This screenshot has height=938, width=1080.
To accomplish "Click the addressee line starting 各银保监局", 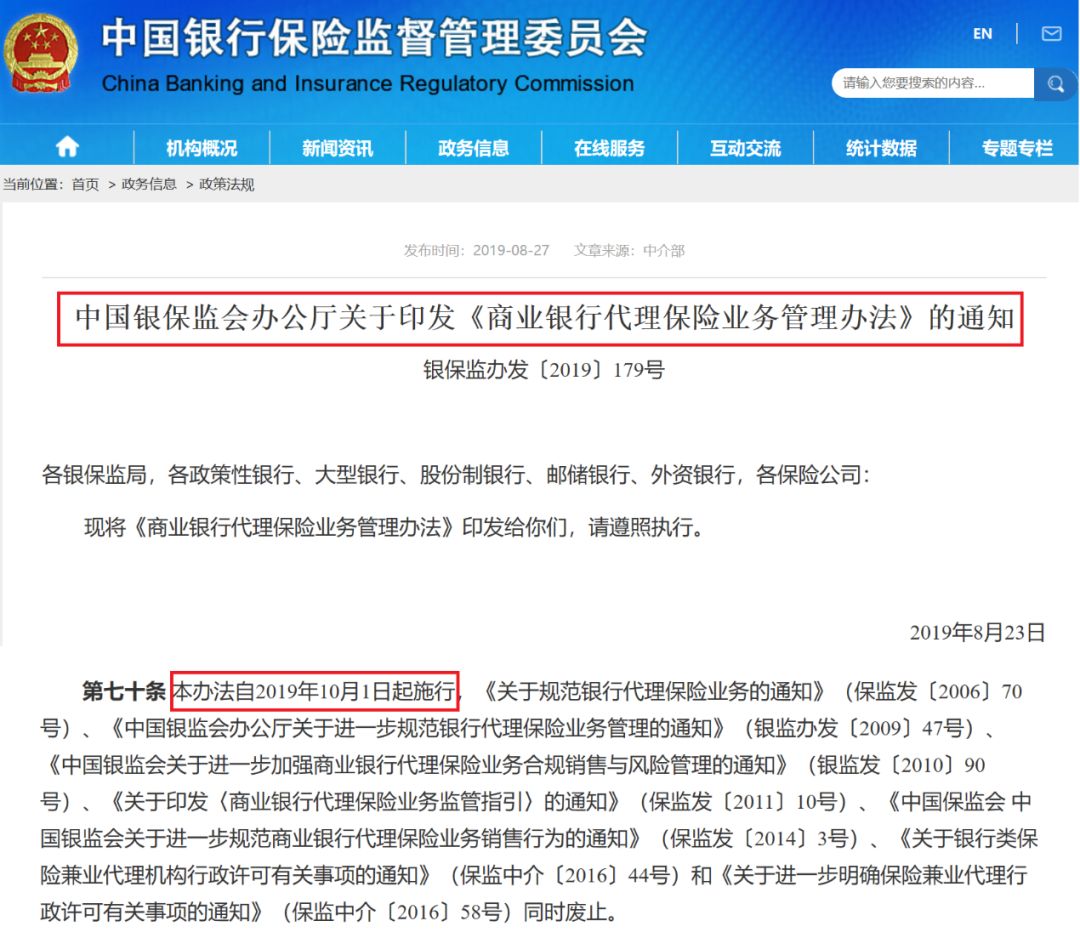I will point(455,475).
